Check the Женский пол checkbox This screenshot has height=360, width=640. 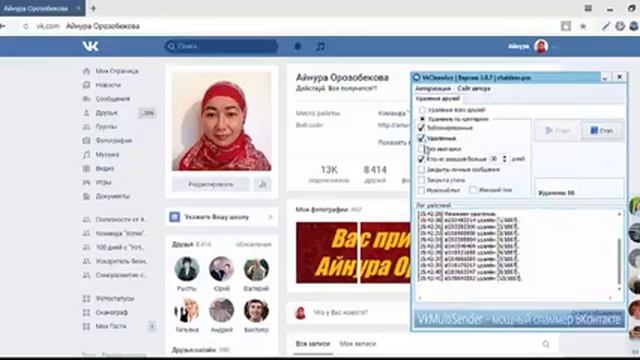tap(473, 190)
